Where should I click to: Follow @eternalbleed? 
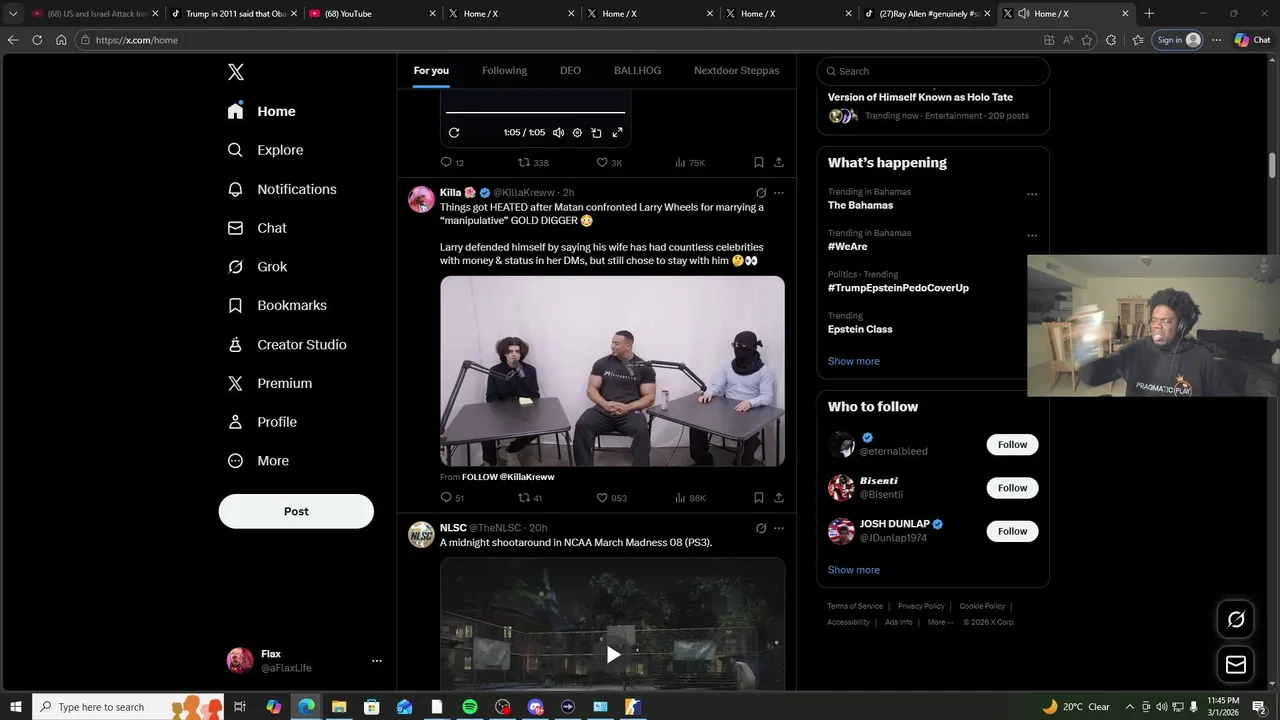click(x=1012, y=445)
